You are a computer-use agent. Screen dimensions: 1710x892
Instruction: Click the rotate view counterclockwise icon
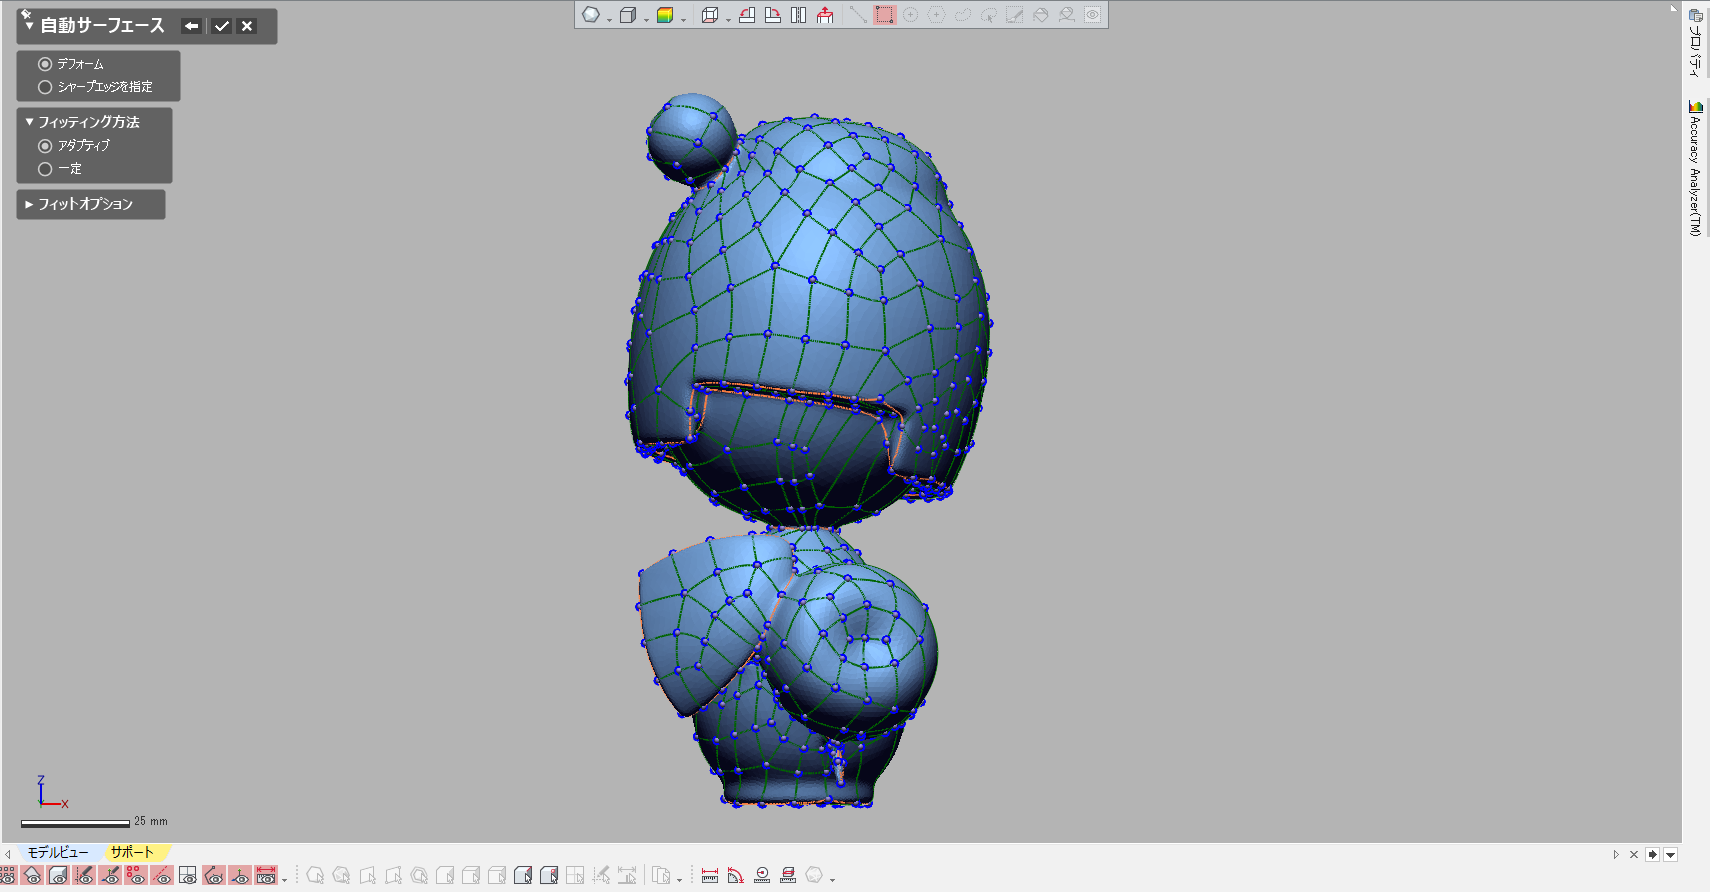pos(747,15)
